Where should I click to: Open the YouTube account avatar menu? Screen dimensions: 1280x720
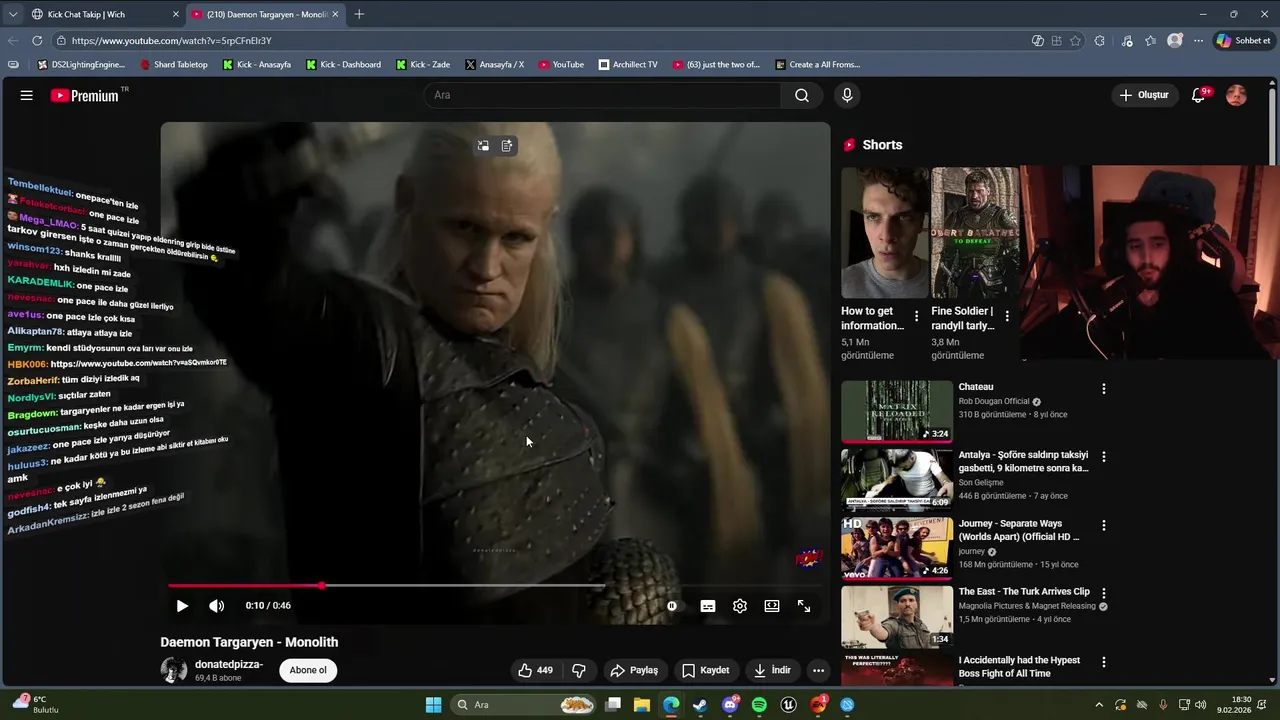coord(1236,95)
